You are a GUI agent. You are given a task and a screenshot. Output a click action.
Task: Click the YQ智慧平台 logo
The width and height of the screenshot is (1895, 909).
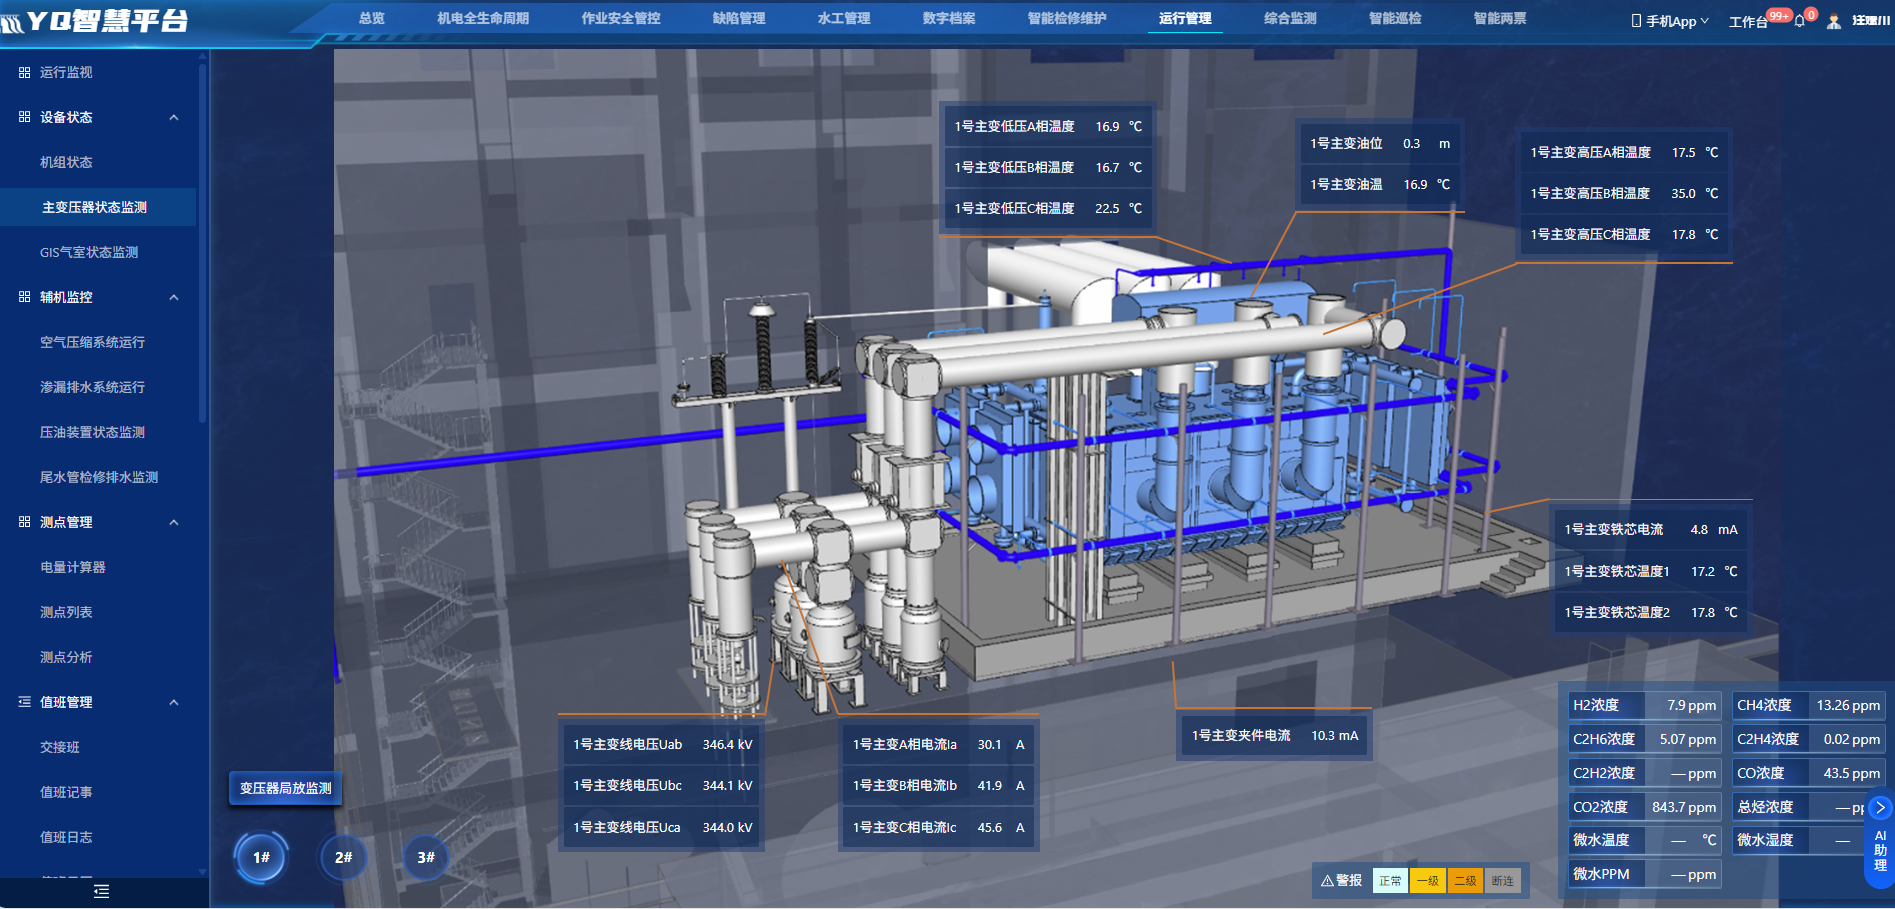97,20
